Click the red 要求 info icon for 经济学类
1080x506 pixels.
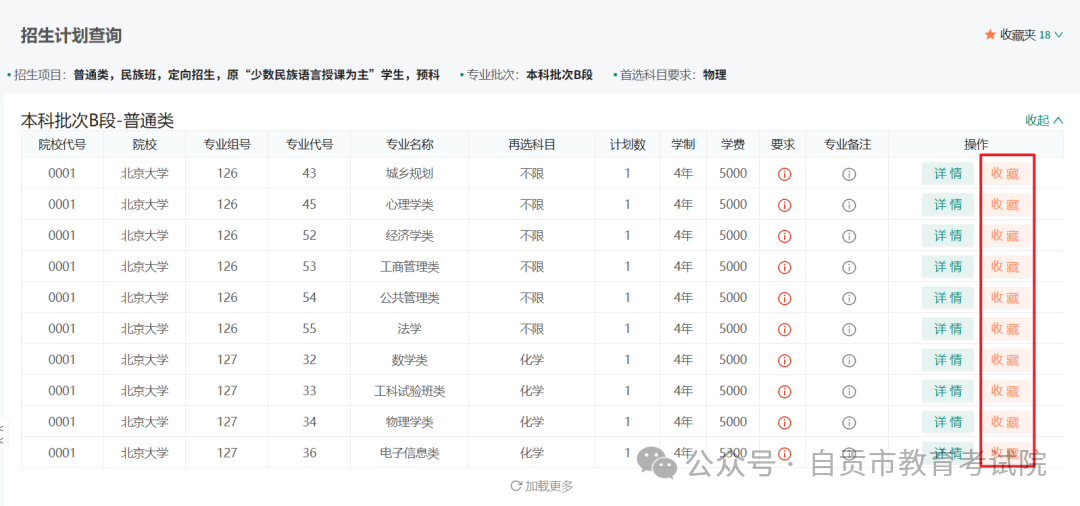coord(784,236)
